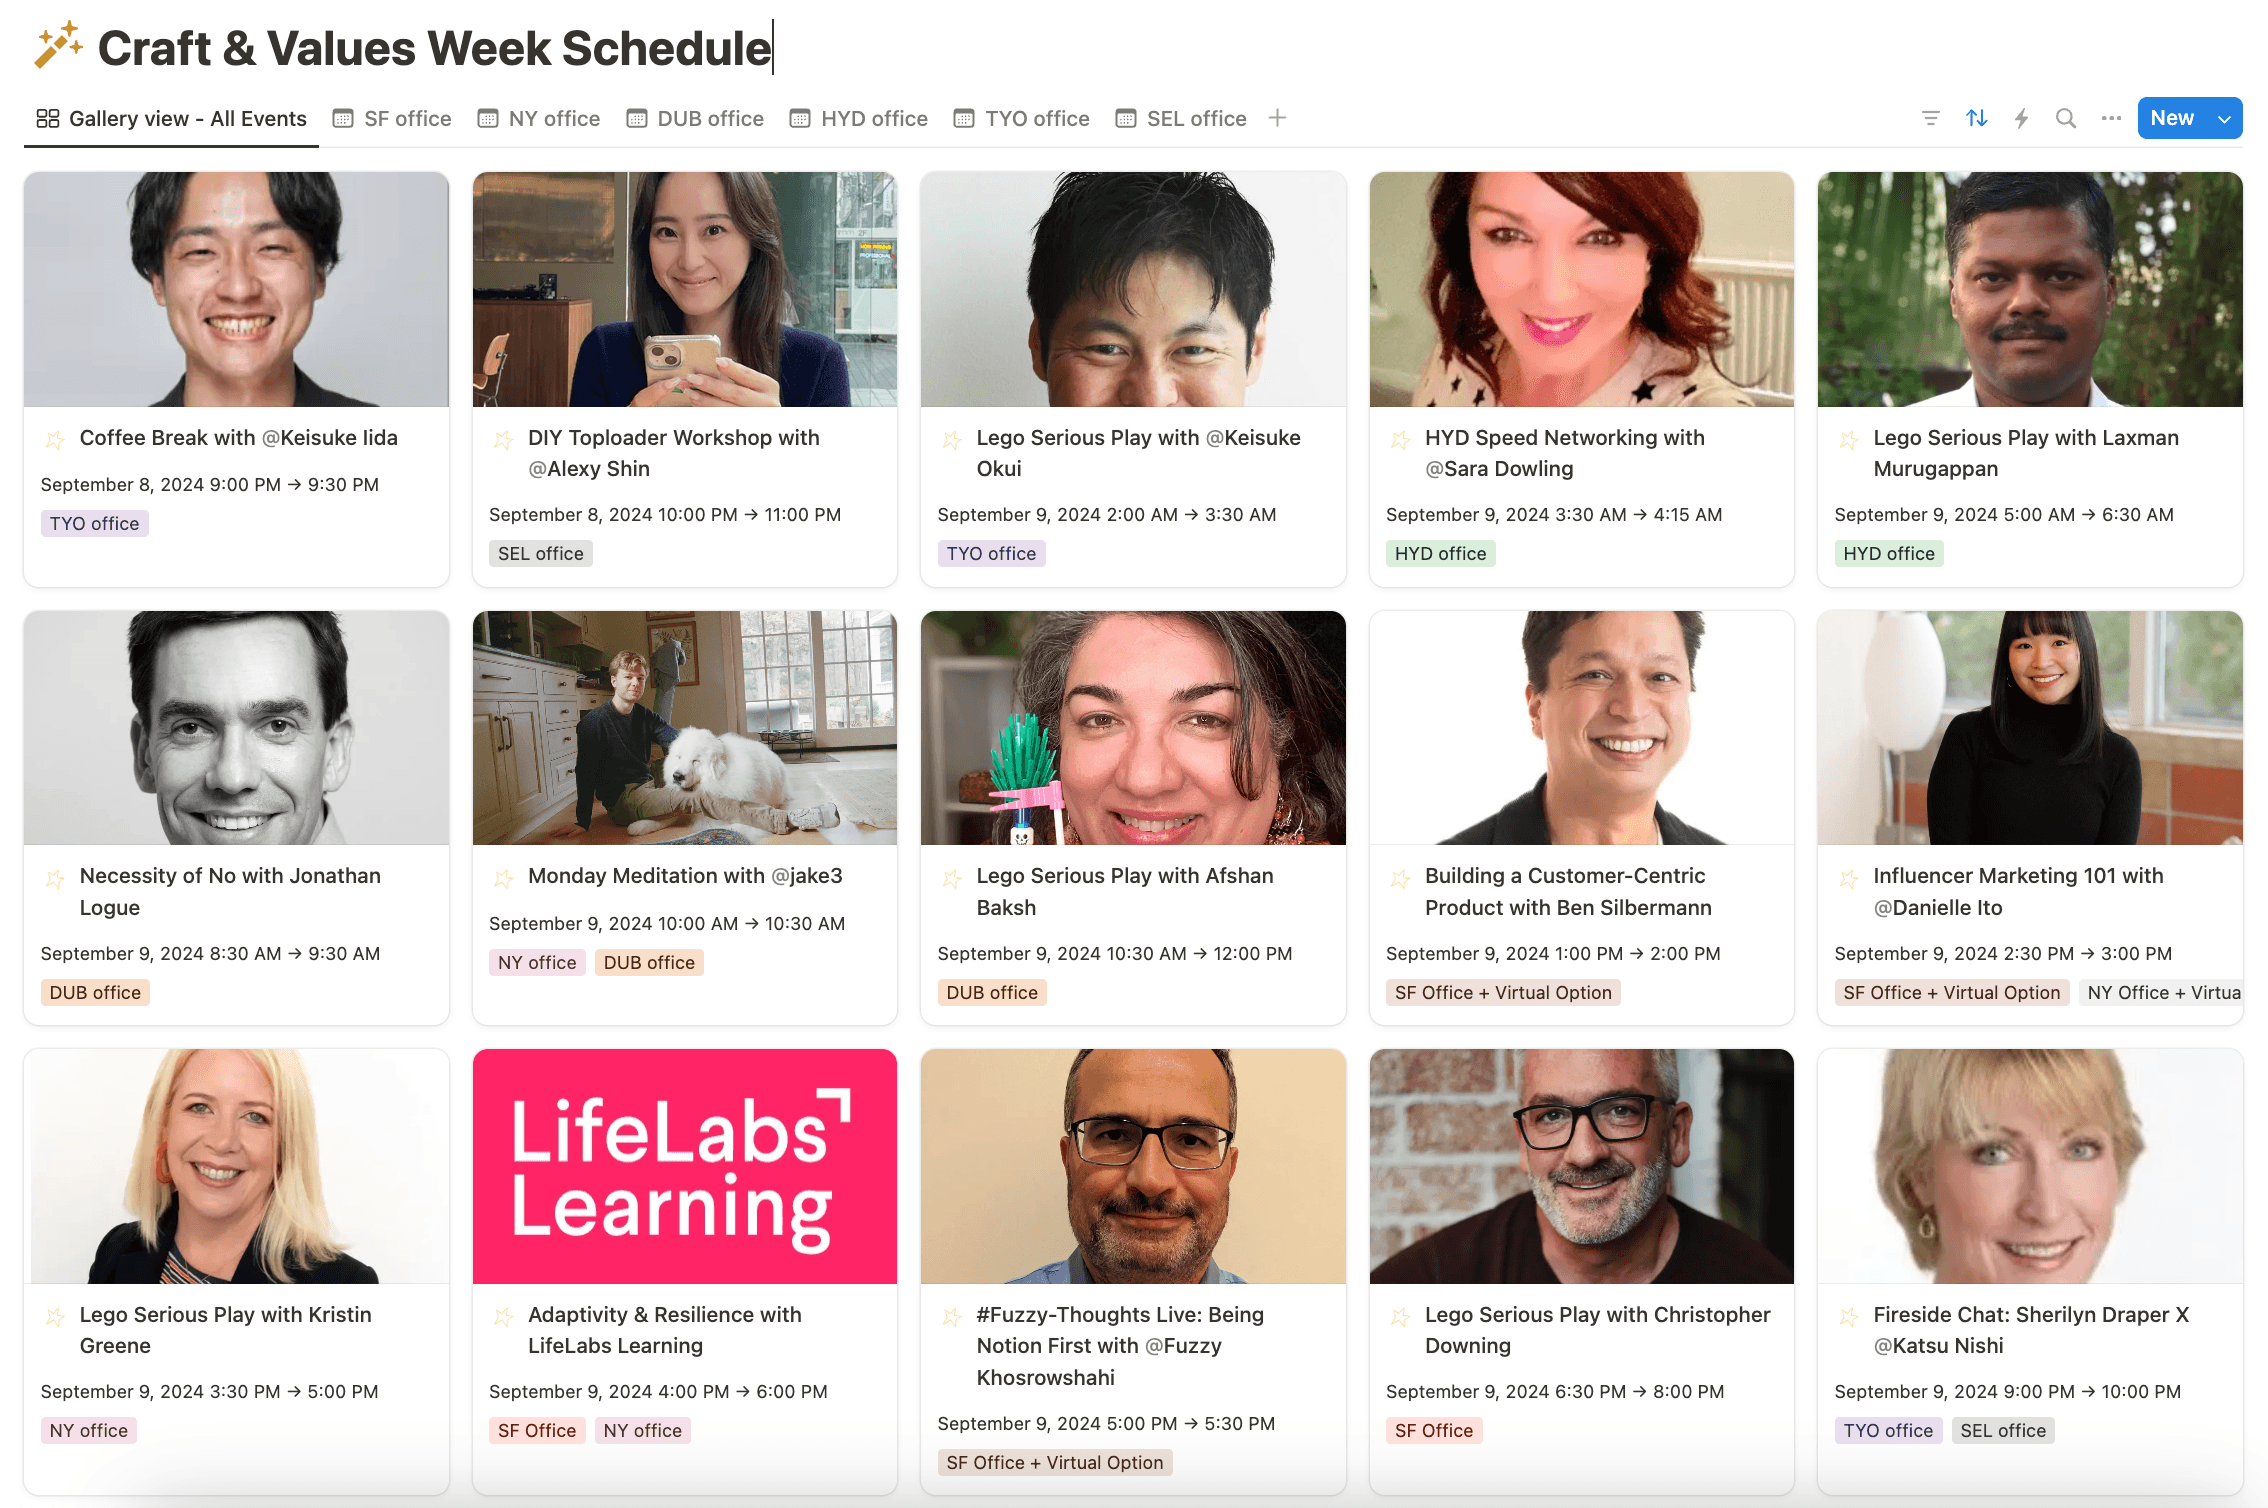Click the sort arrows icon
This screenshot has width=2268, height=1508.
1976,119
